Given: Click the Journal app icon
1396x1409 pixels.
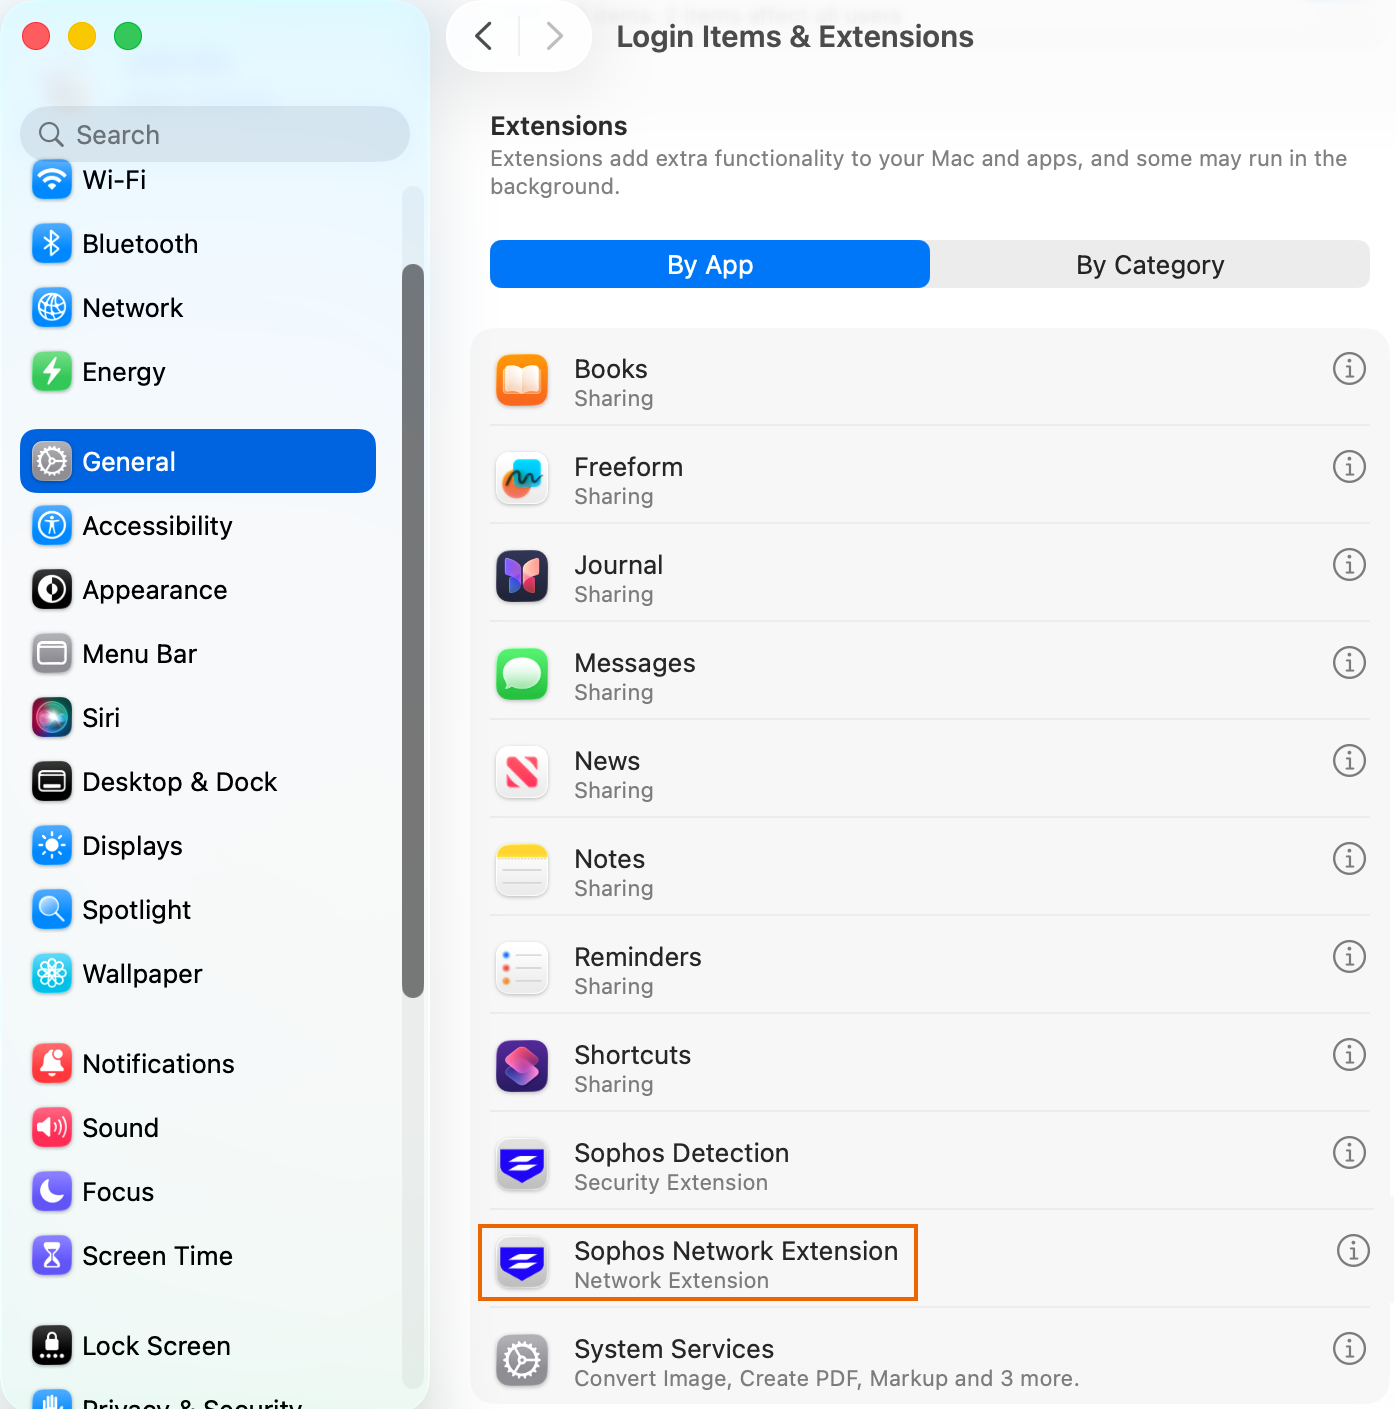Looking at the screenshot, I should click(x=522, y=576).
